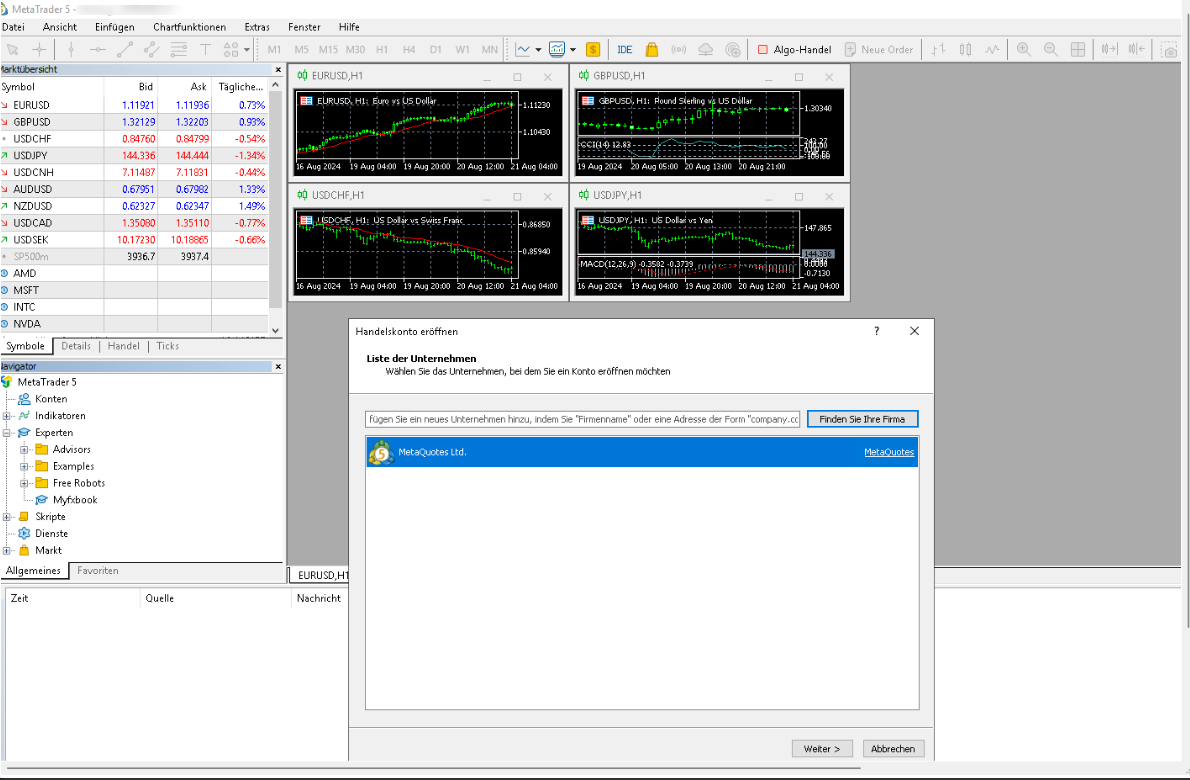Activate the Text annotation tool
The height and width of the screenshot is (780, 1190).
click(206, 49)
